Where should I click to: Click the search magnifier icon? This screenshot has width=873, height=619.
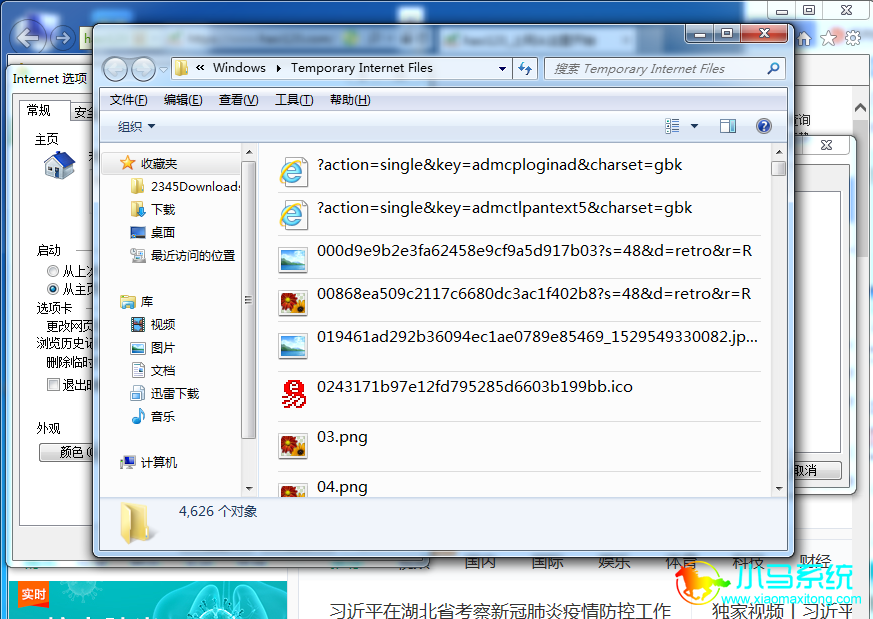[x=773, y=68]
